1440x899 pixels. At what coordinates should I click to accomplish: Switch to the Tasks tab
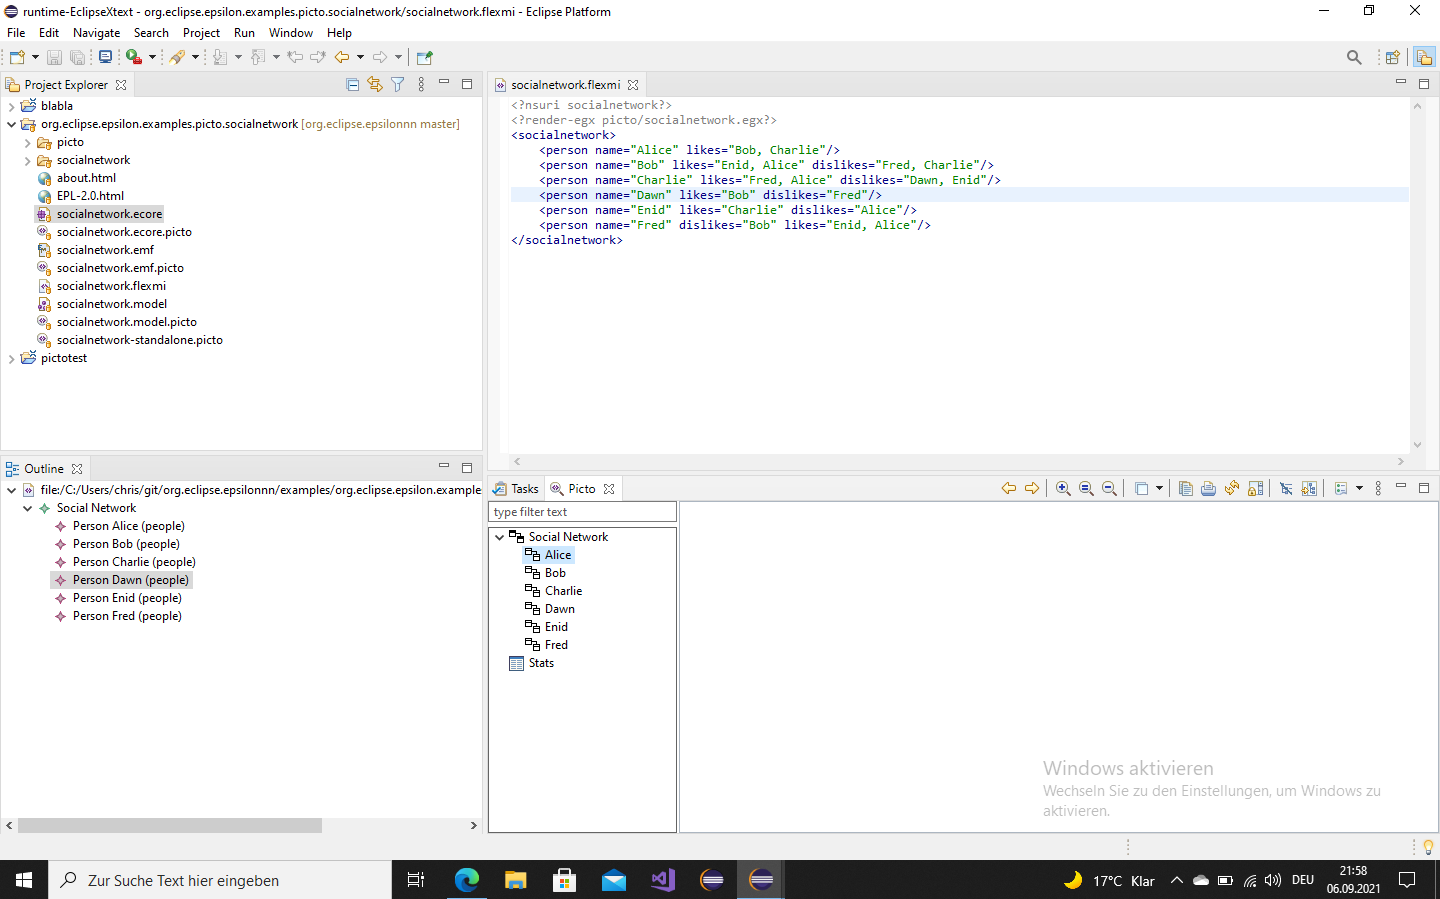pyautogui.click(x=517, y=489)
